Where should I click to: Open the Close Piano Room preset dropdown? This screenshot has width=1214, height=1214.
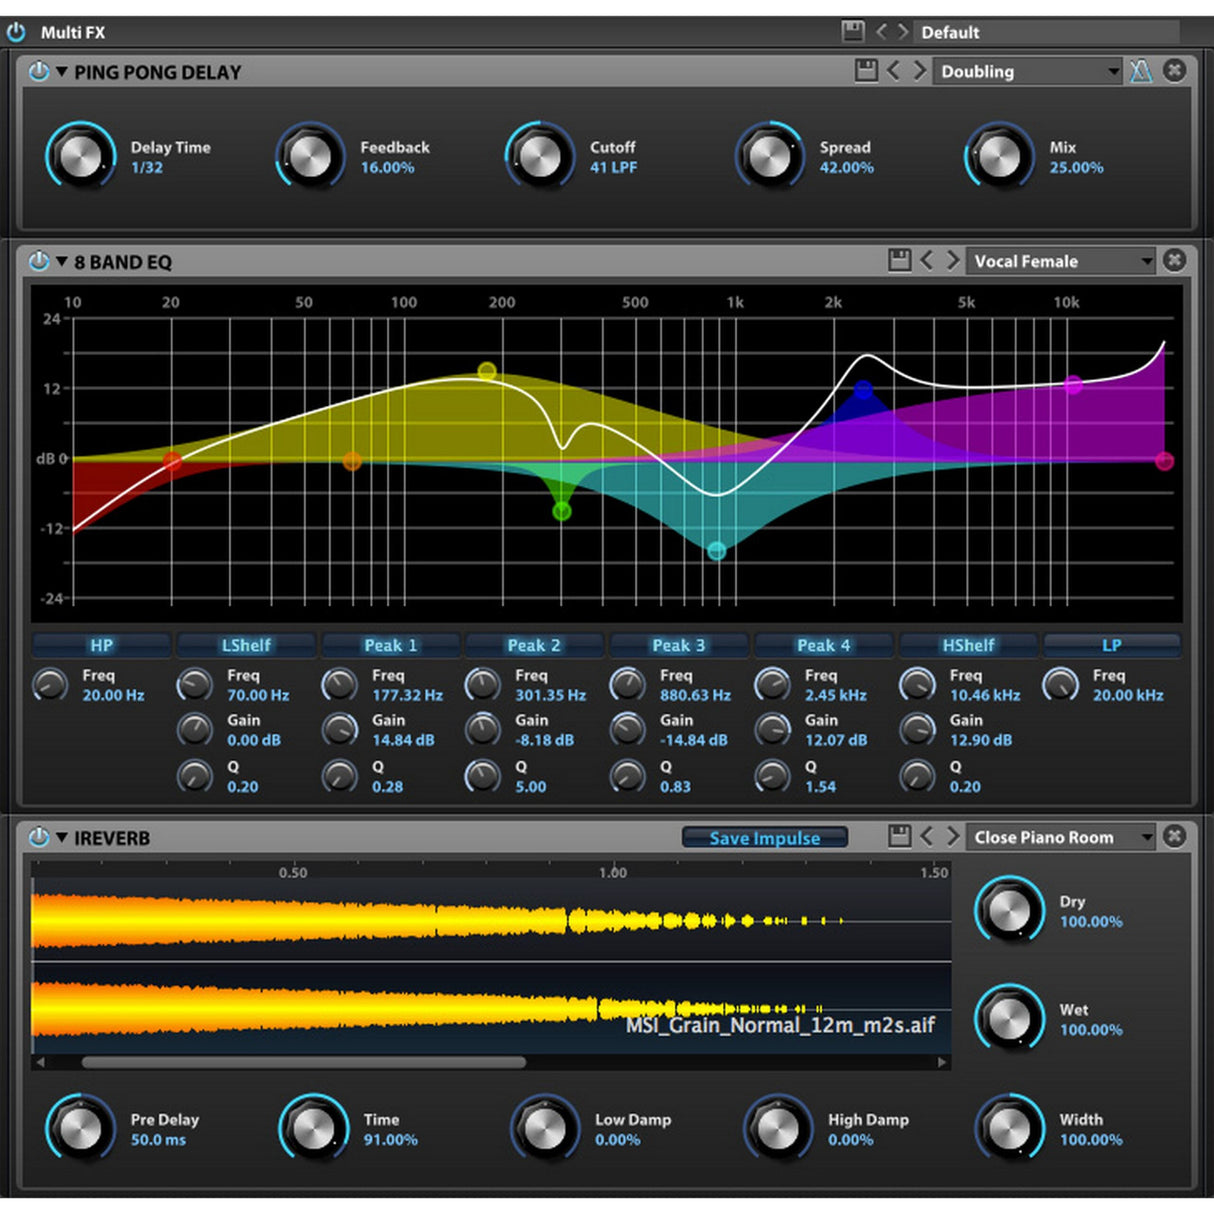pos(1060,836)
